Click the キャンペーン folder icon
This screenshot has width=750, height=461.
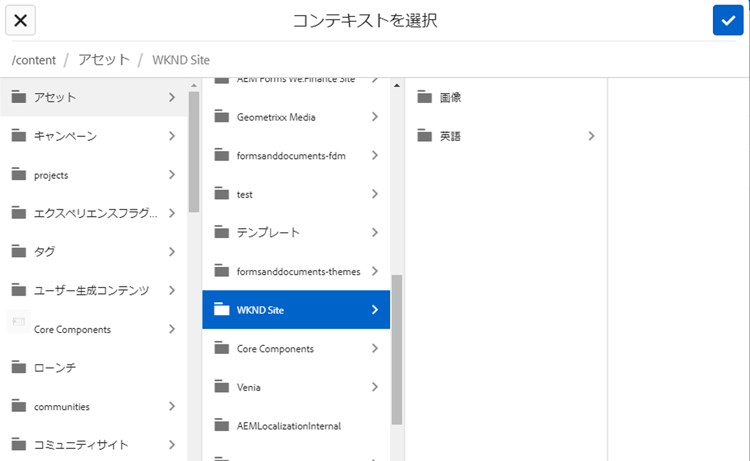click(19, 136)
